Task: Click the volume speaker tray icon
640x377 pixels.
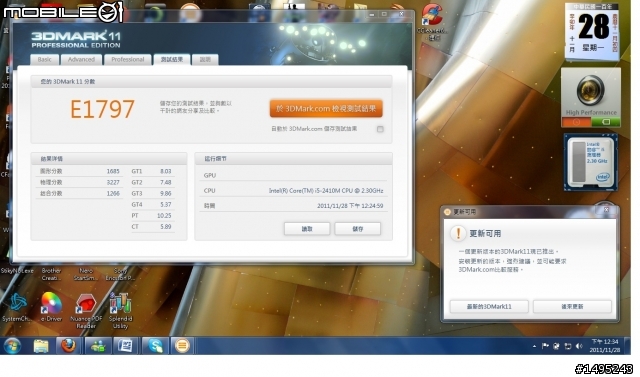Action: (x=579, y=346)
